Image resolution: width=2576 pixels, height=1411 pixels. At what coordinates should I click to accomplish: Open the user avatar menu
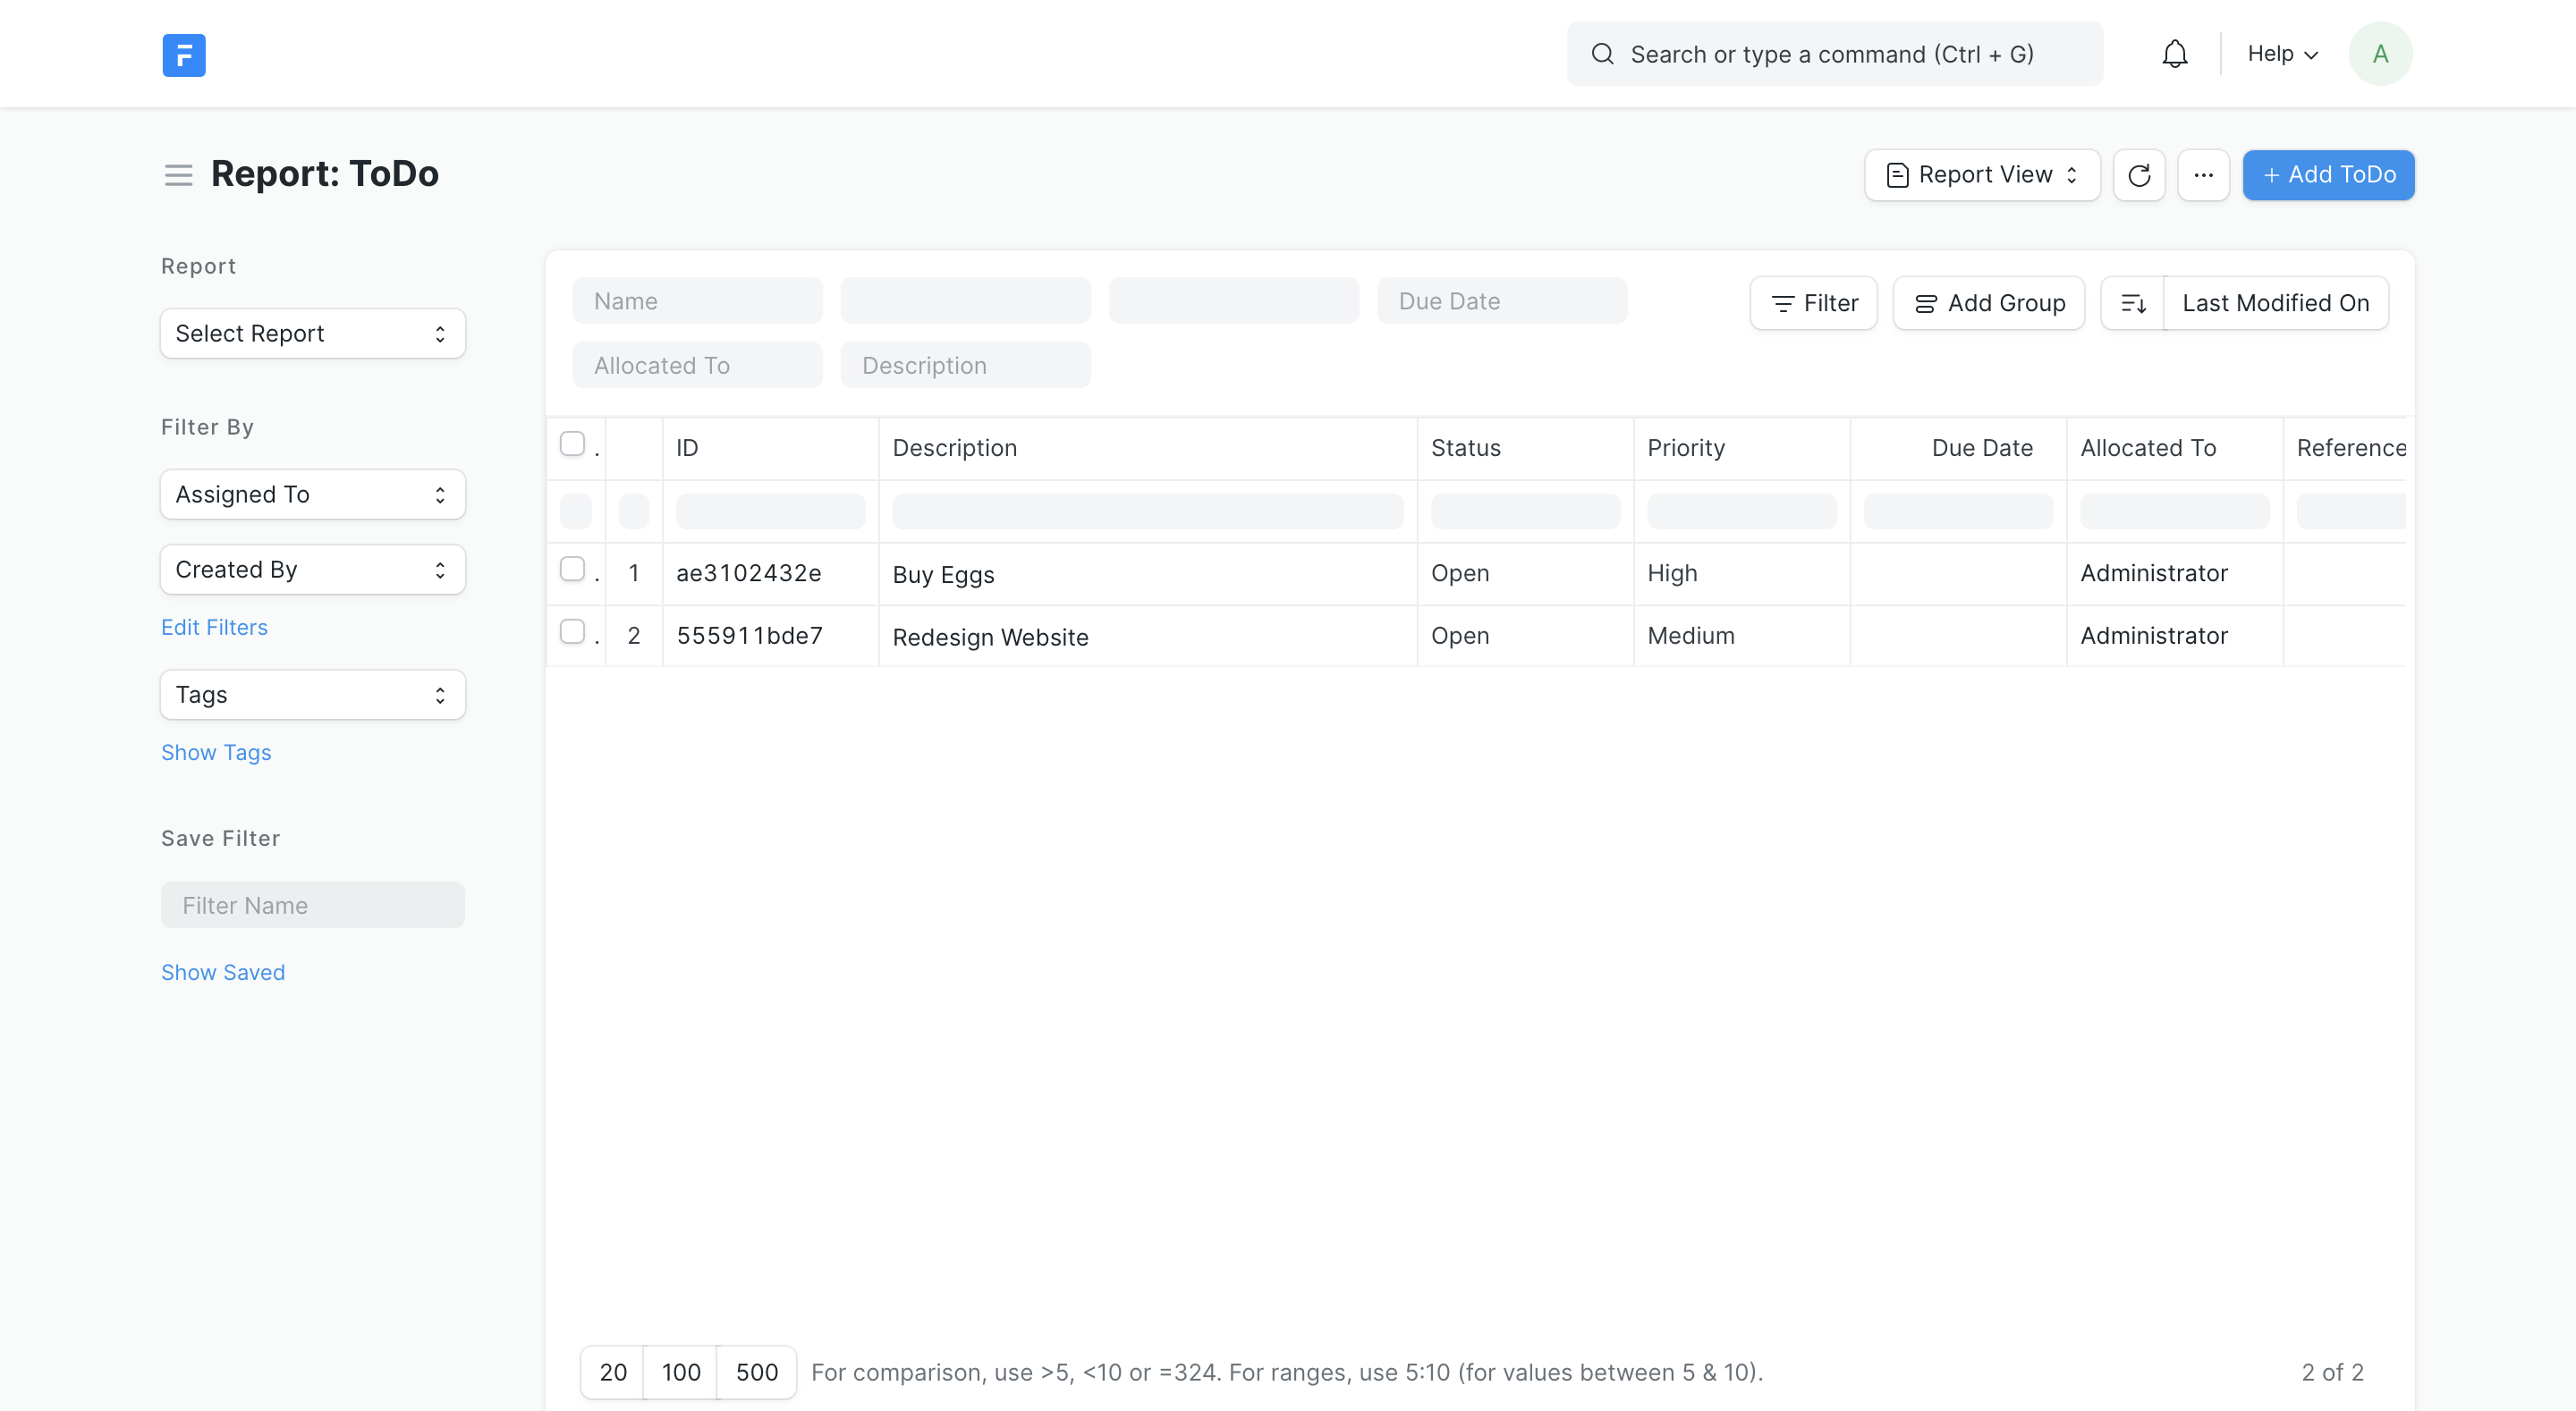pos(2381,53)
